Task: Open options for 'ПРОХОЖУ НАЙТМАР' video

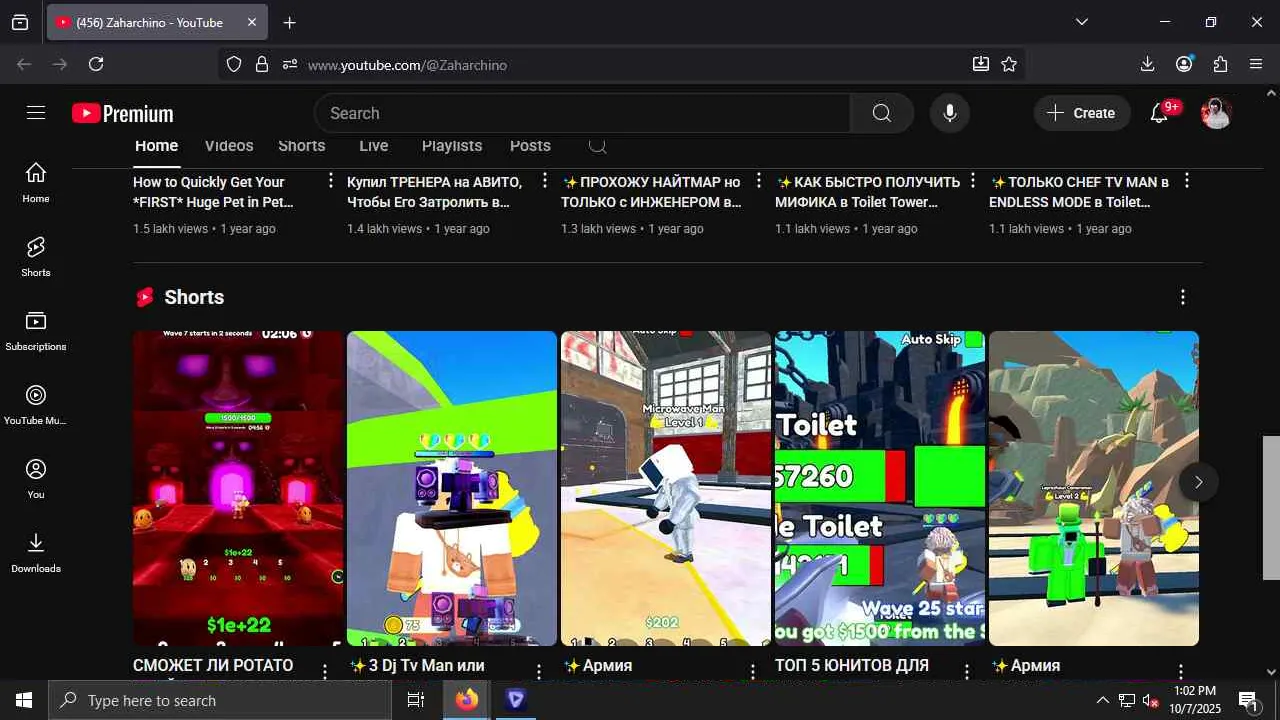Action: (759, 181)
